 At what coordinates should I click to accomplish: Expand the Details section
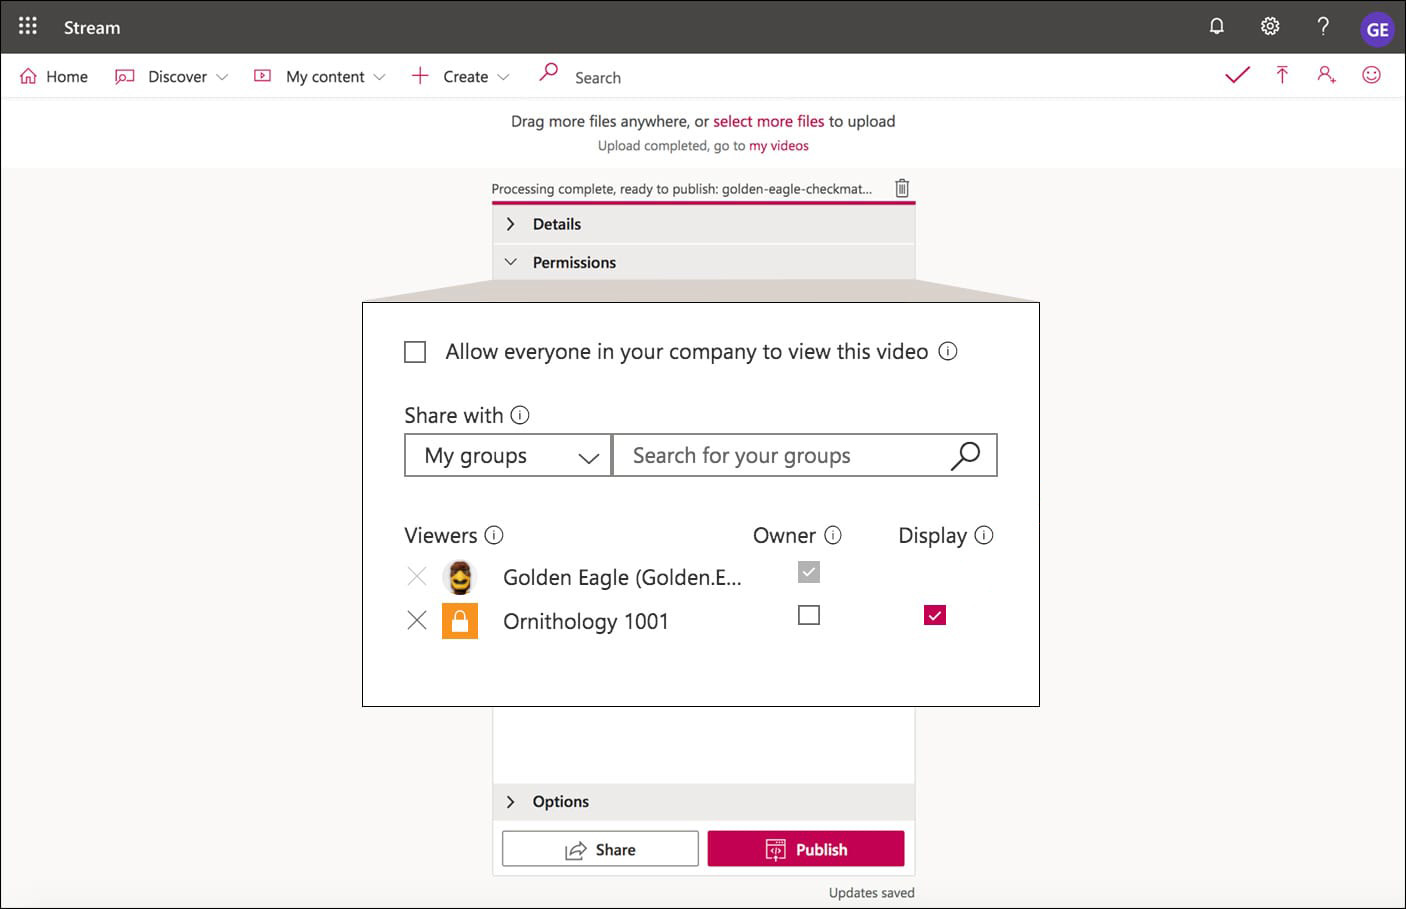pyautogui.click(x=556, y=224)
